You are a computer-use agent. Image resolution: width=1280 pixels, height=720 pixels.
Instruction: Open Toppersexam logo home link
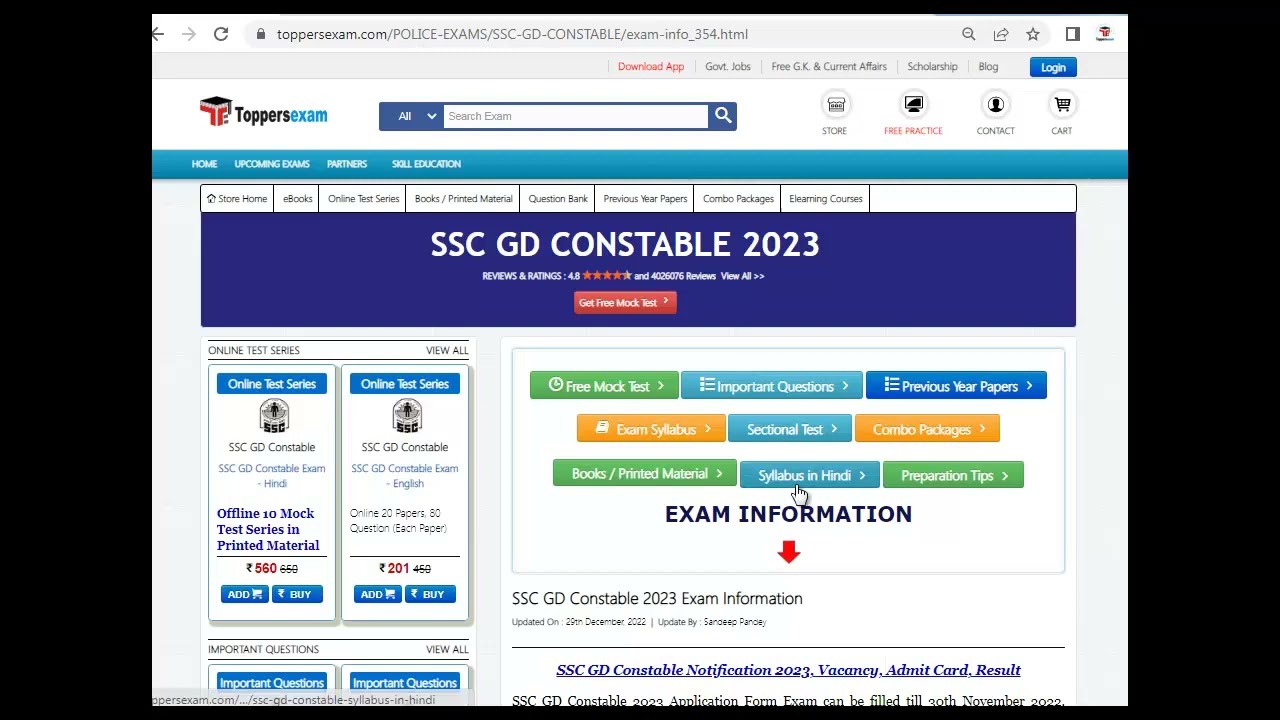(264, 113)
